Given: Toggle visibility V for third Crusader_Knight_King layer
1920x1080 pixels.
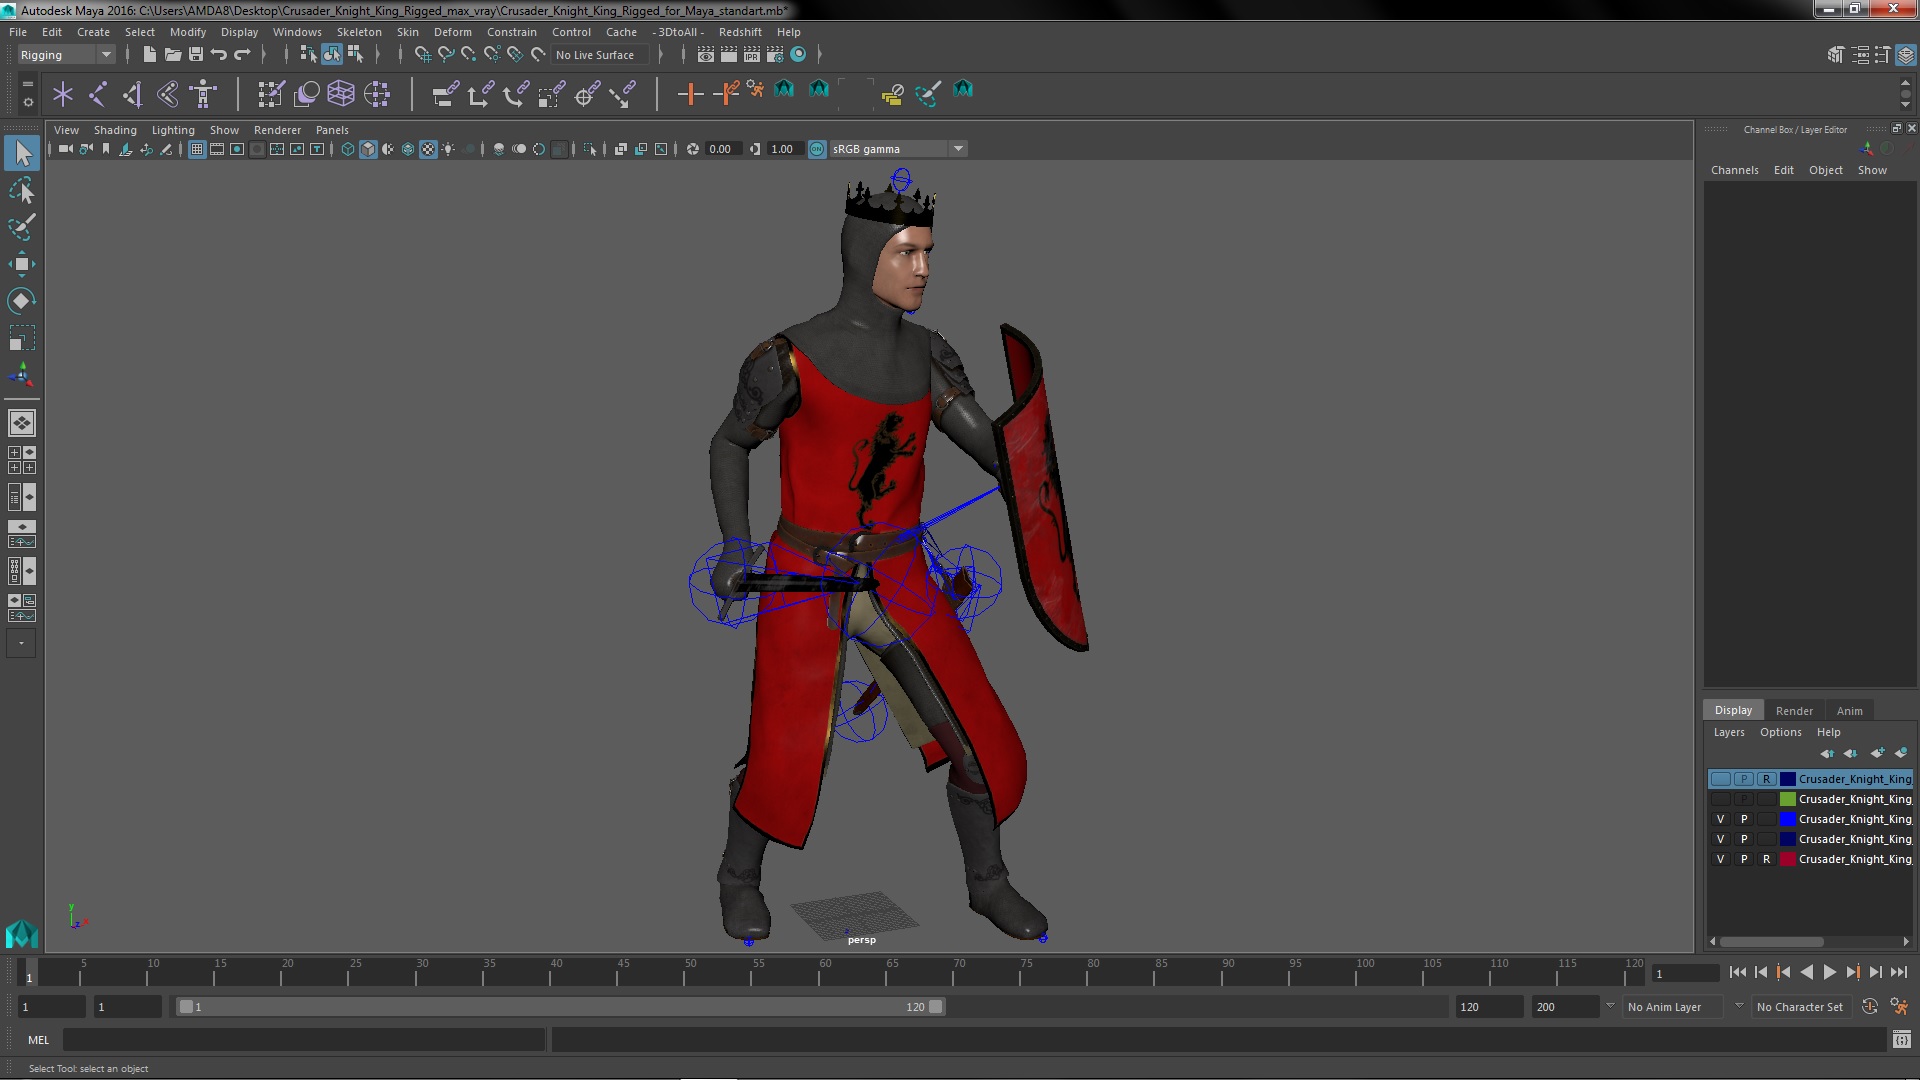Looking at the screenshot, I should pyautogui.click(x=1720, y=819).
